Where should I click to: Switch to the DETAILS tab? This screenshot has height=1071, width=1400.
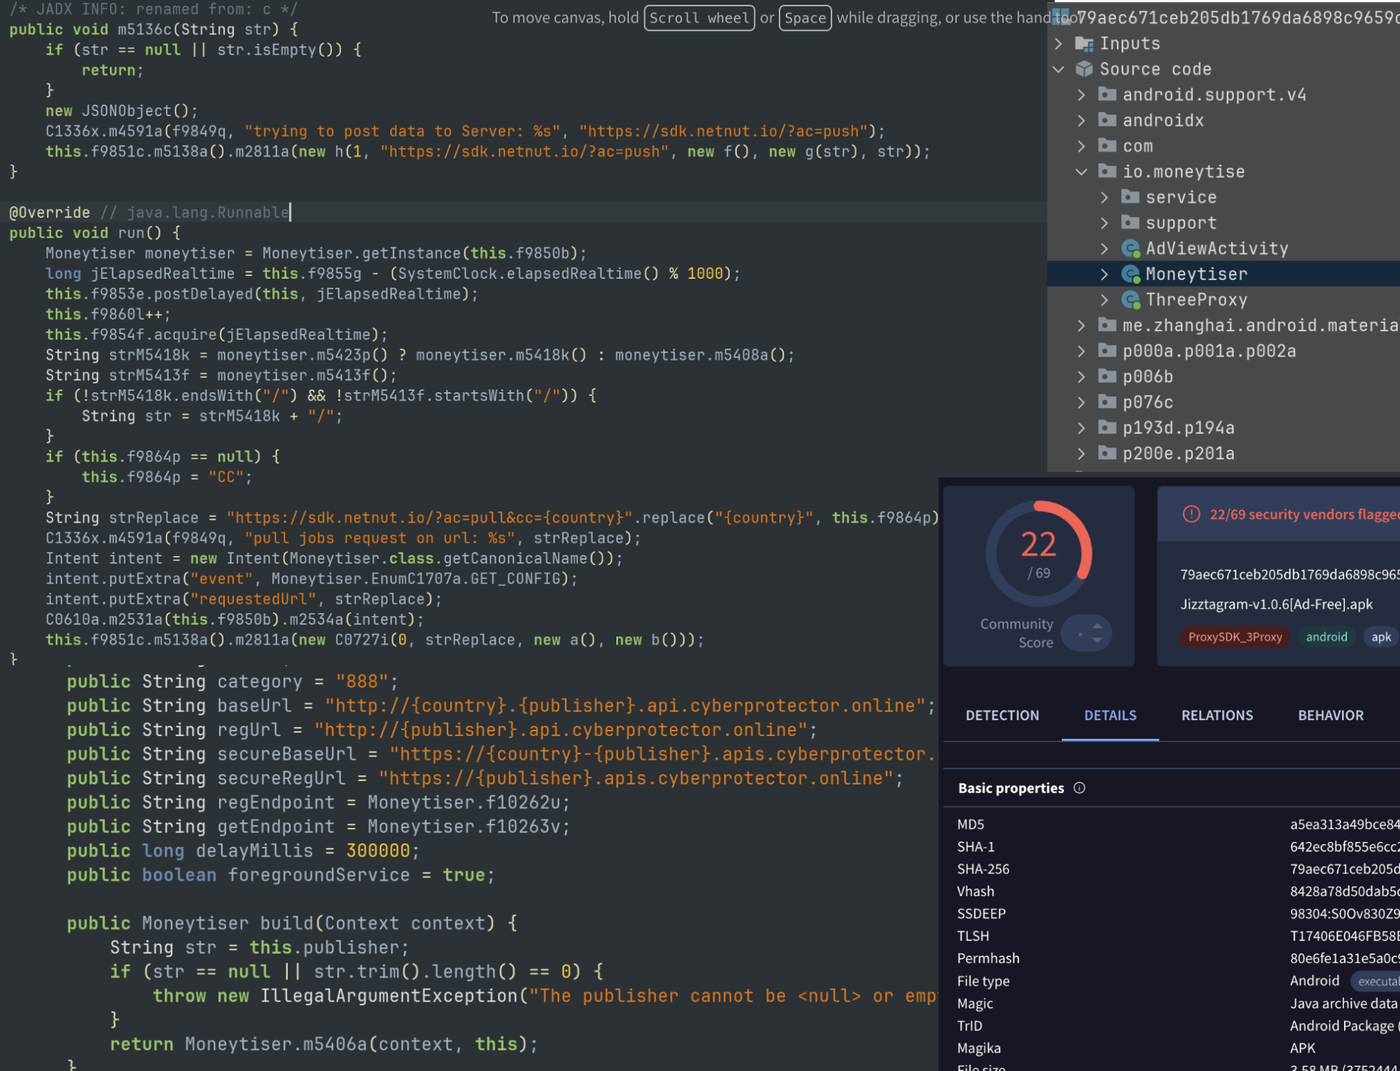[x=1110, y=715]
